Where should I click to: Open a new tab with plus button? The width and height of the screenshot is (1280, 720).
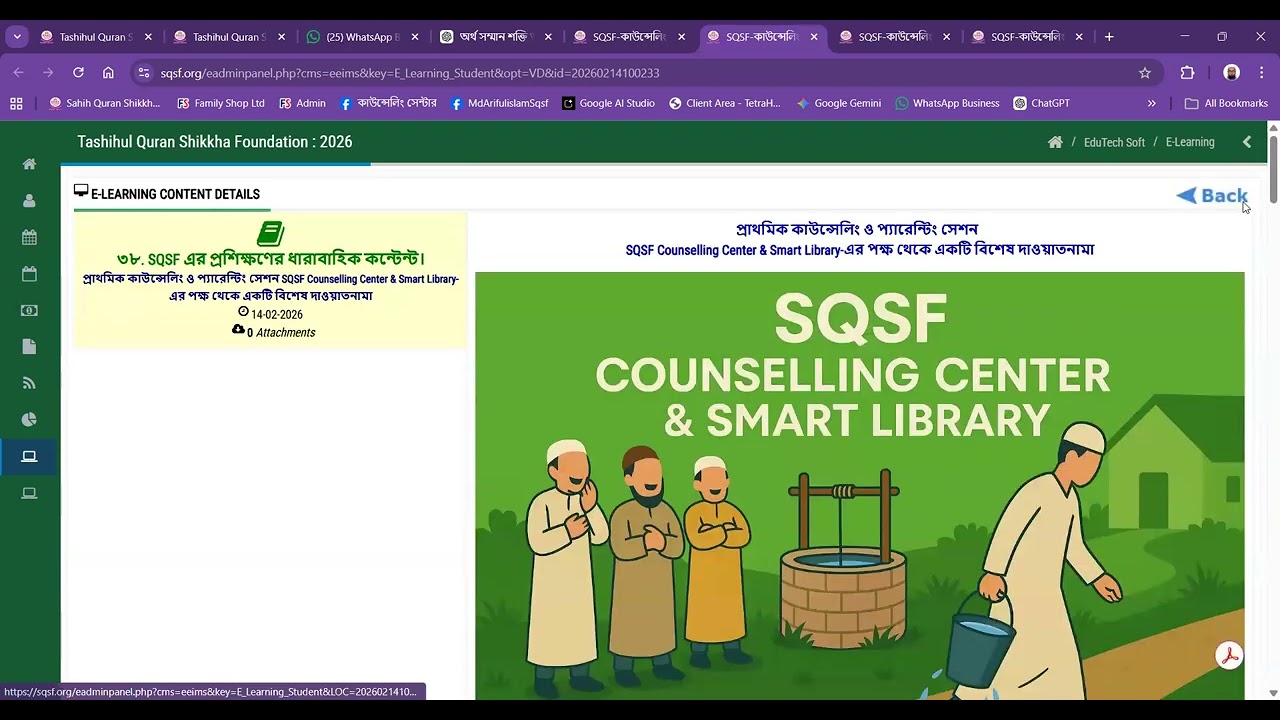(x=1109, y=37)
